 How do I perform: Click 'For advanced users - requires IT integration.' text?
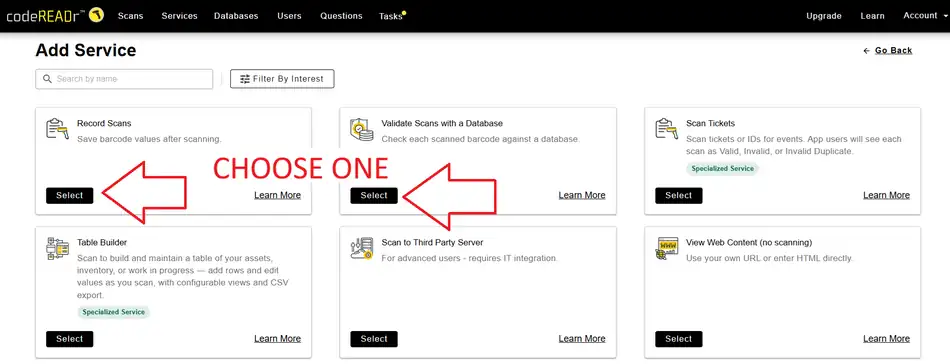click(470, 259)
